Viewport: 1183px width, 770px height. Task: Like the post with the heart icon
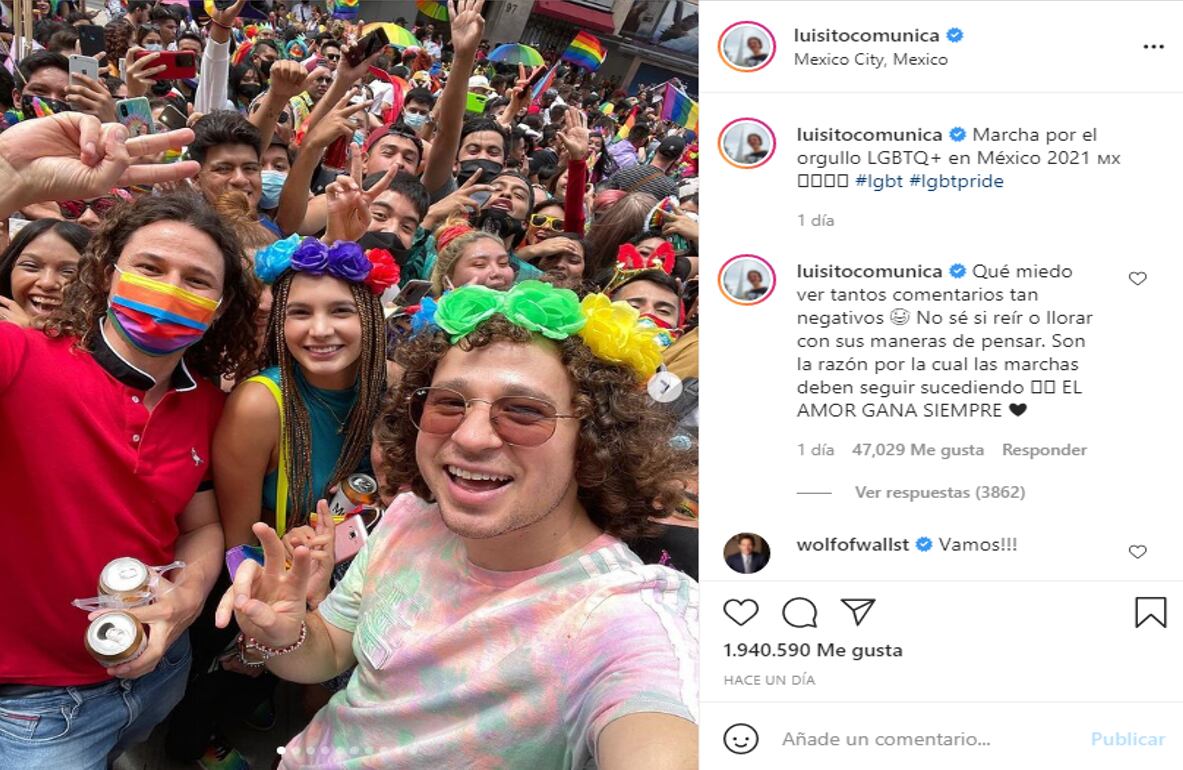pyautogui.click(x=740, y=612)
